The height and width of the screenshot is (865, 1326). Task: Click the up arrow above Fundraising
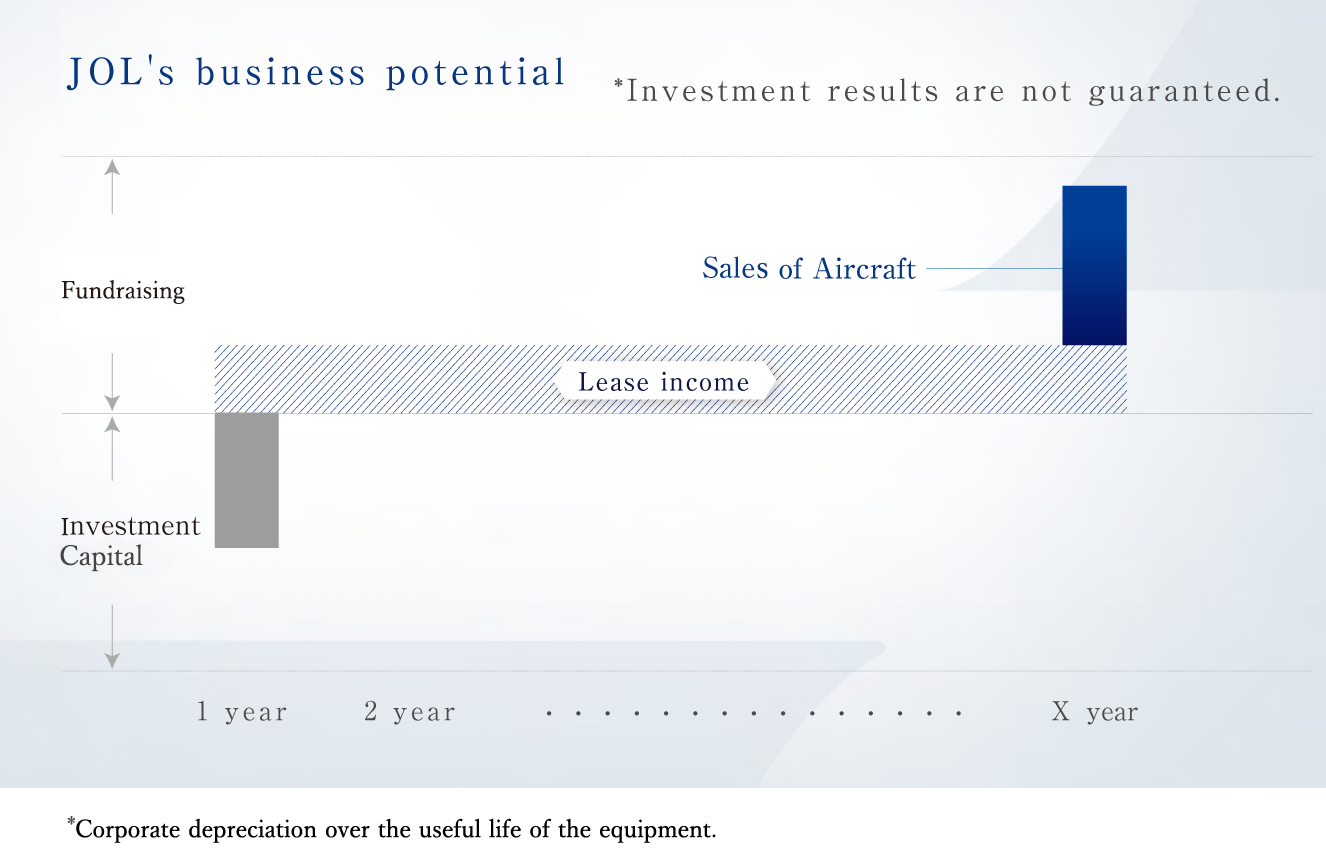click(x=113, y=185)
